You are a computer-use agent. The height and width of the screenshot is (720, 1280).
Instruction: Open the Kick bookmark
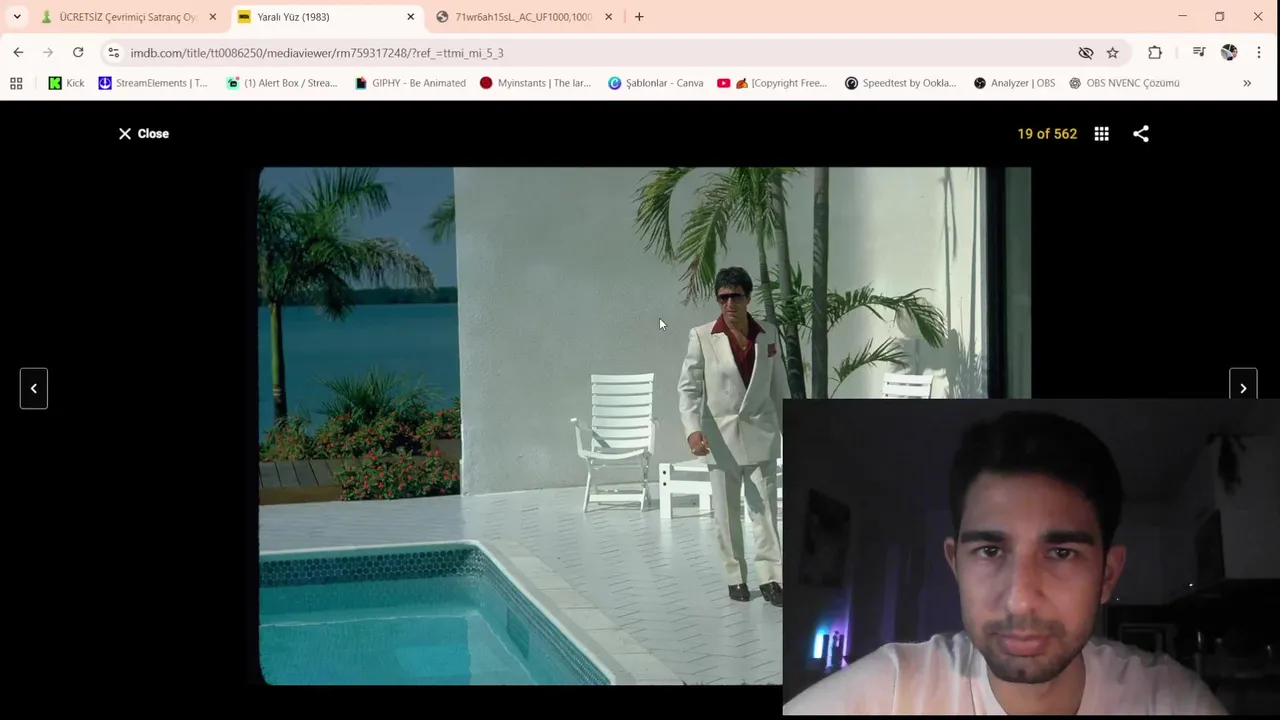[x=67, y=83]
